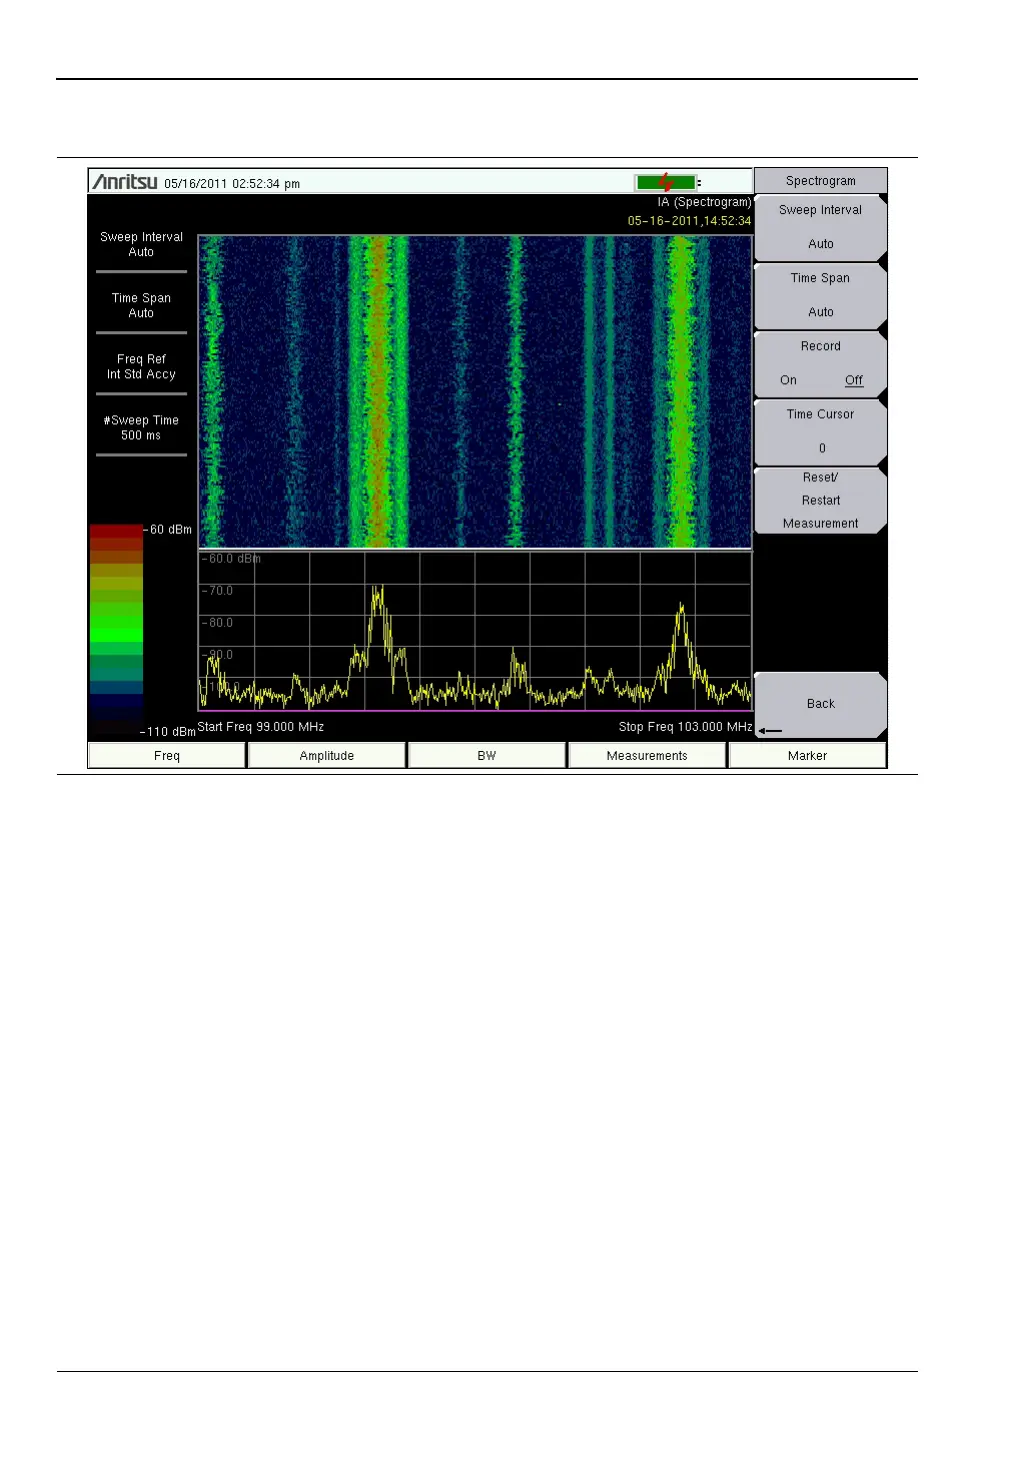This screenshot has width=1032, height=1457.
Task: Click the IA (Spectrogram) mode label
Action: pos(704,202)
